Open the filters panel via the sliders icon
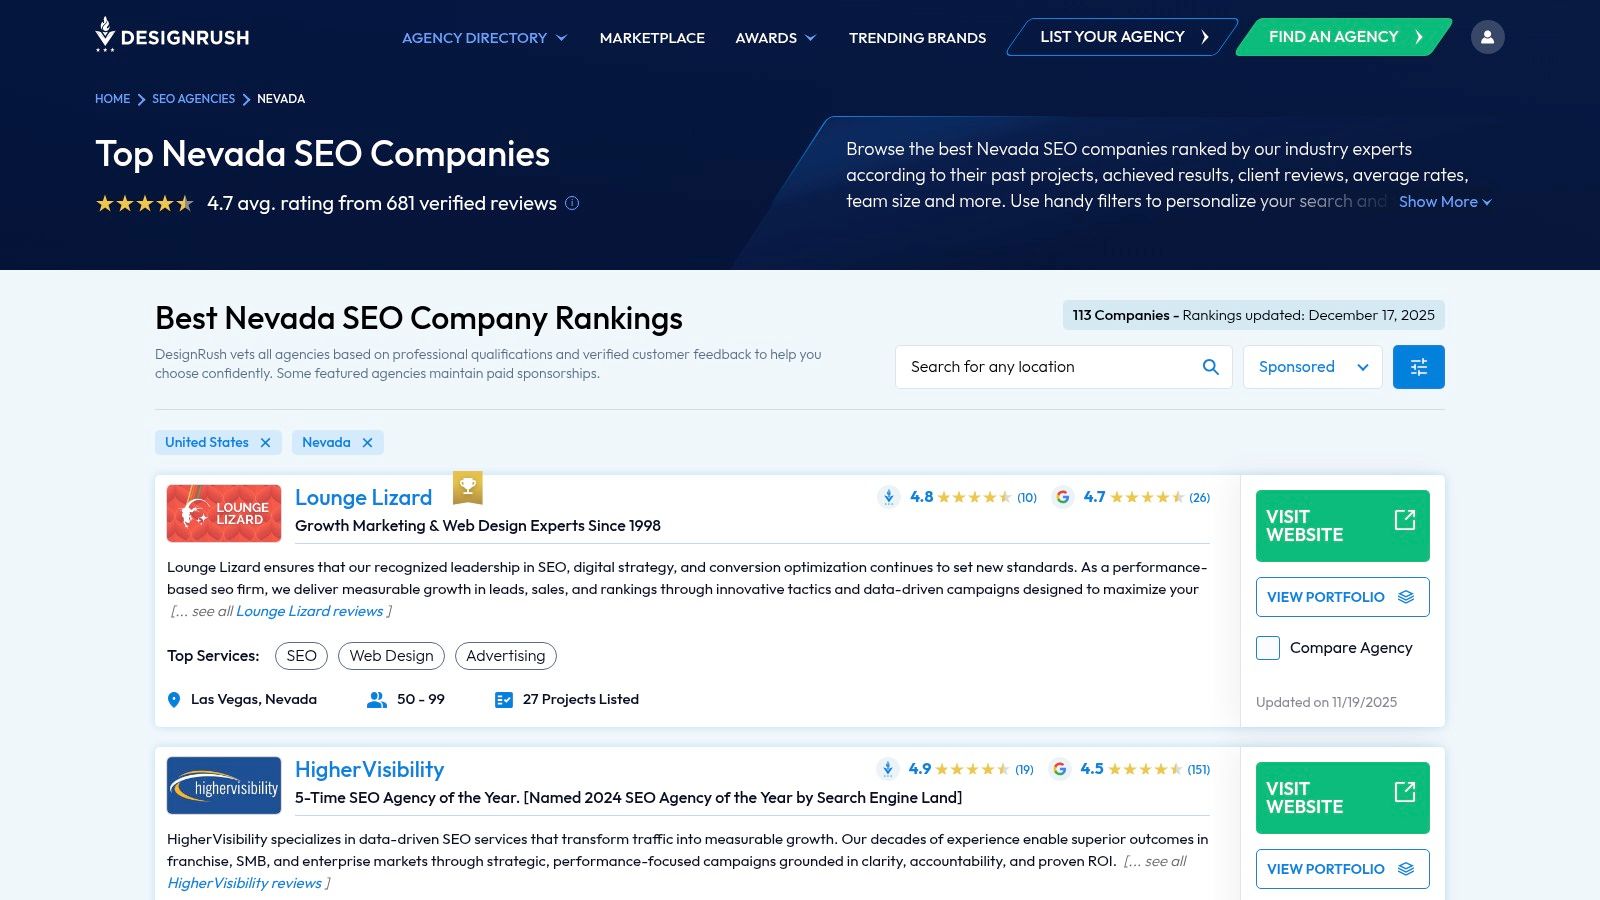 (1418, 366)
